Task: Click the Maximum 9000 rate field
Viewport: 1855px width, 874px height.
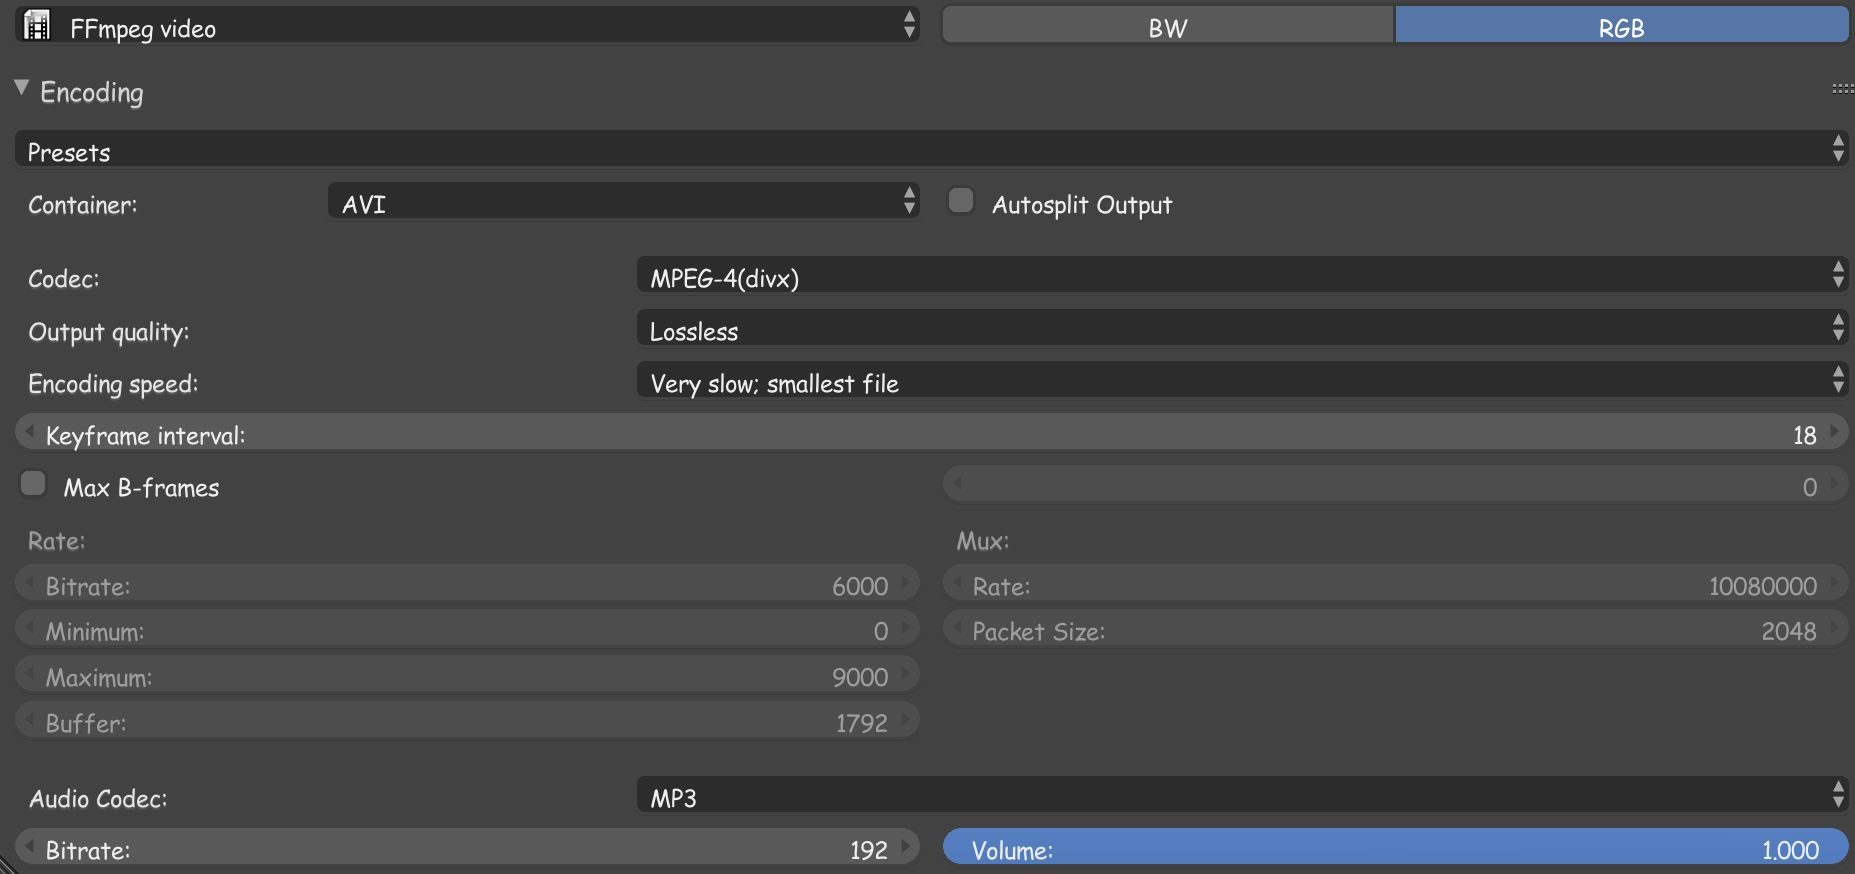Action: click(467, 675)
